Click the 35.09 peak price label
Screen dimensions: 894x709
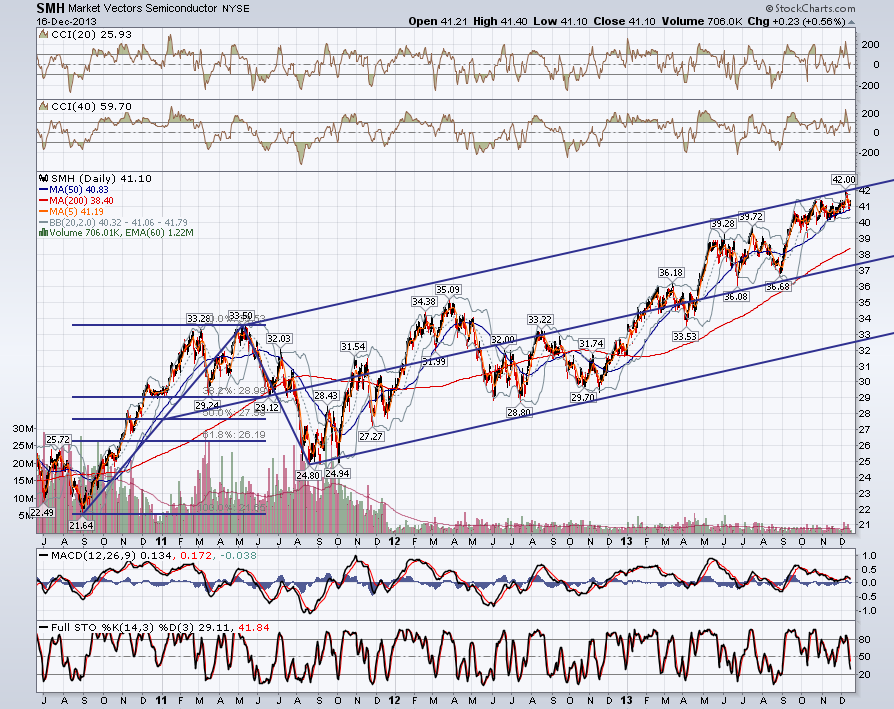coord(448,290)
